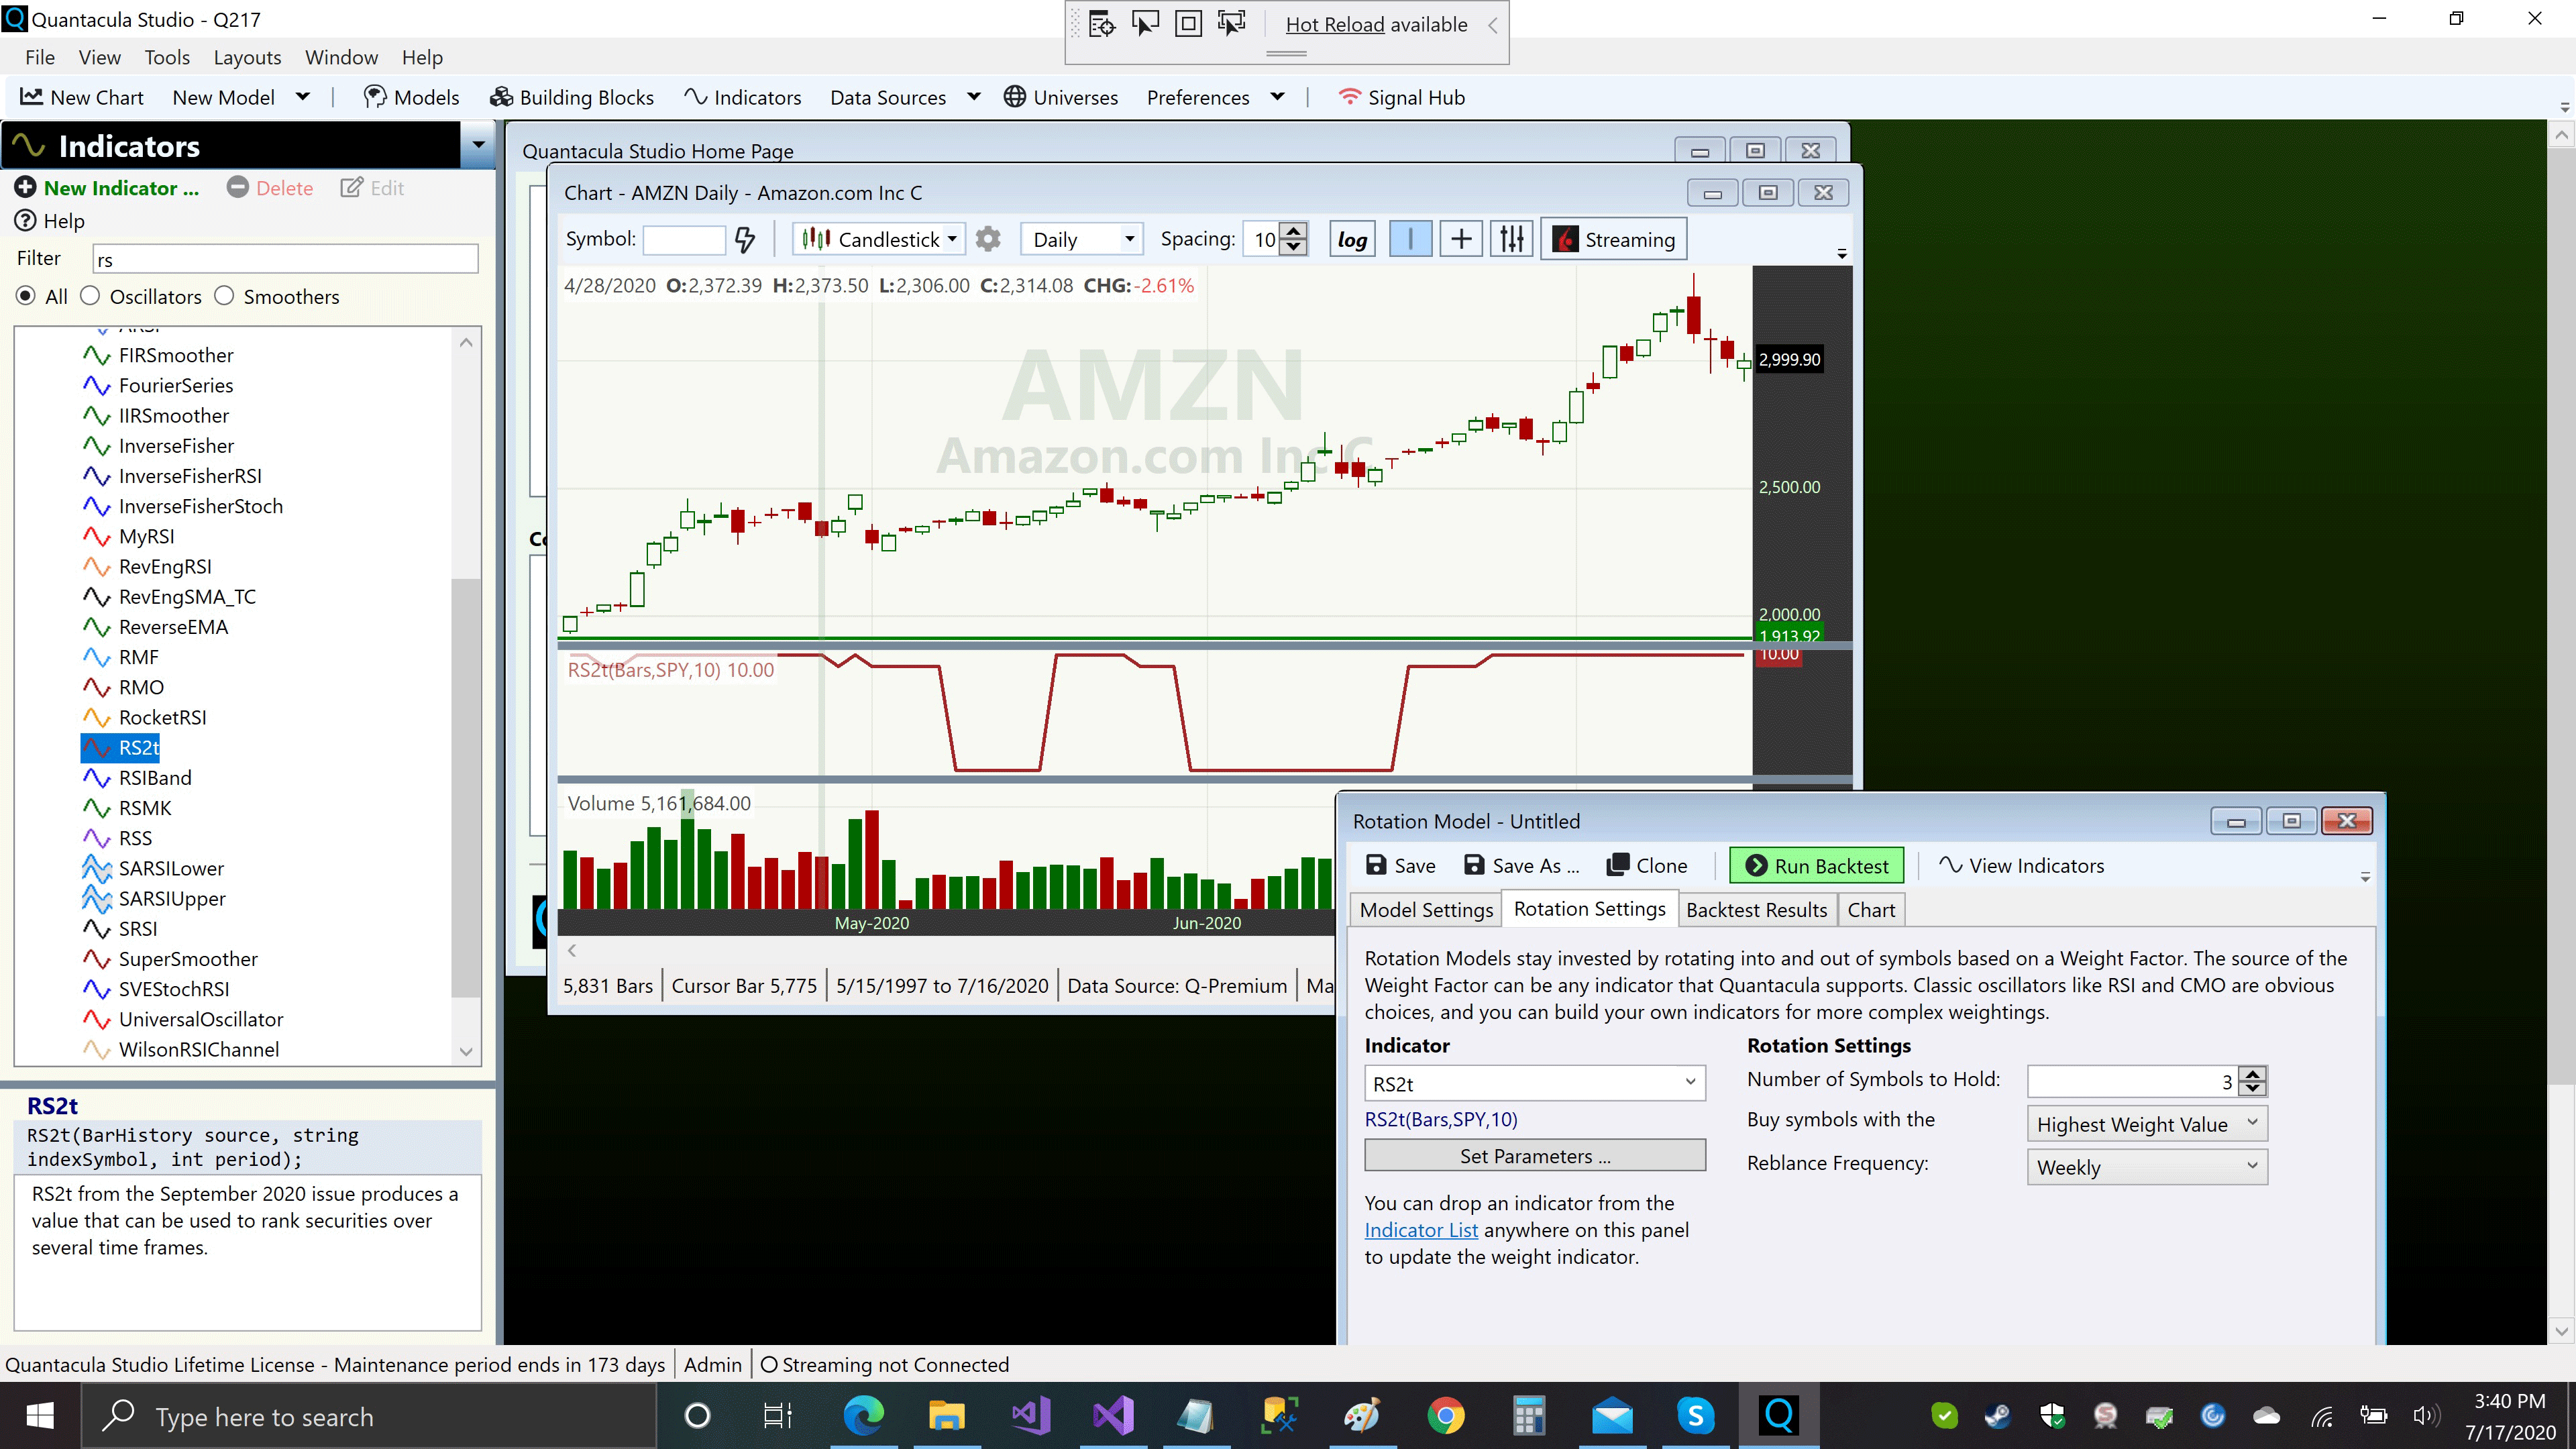This screenshot has width=2576, height=1449.
Task: Clone the Rotation Model
Action: (1646, 865)
